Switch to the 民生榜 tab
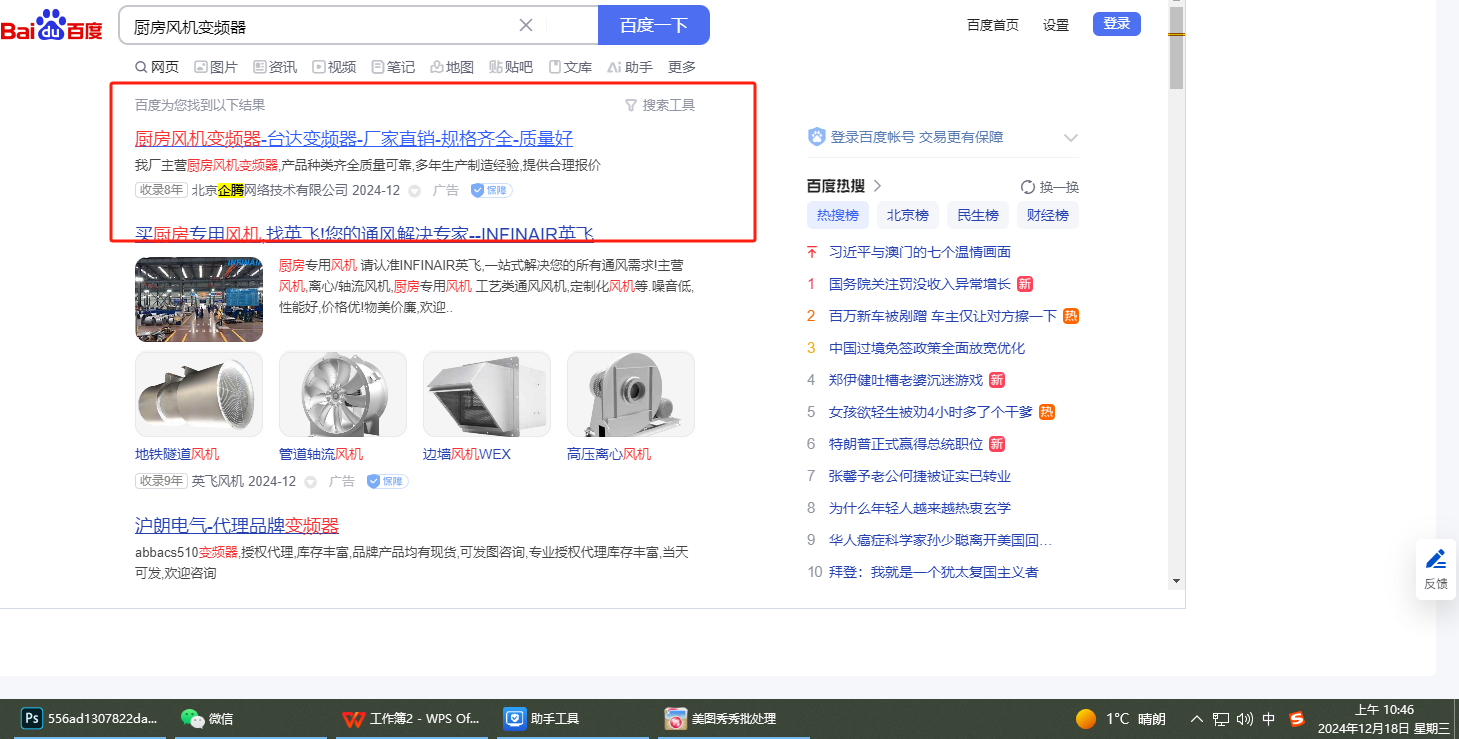 tap(977, 215)
